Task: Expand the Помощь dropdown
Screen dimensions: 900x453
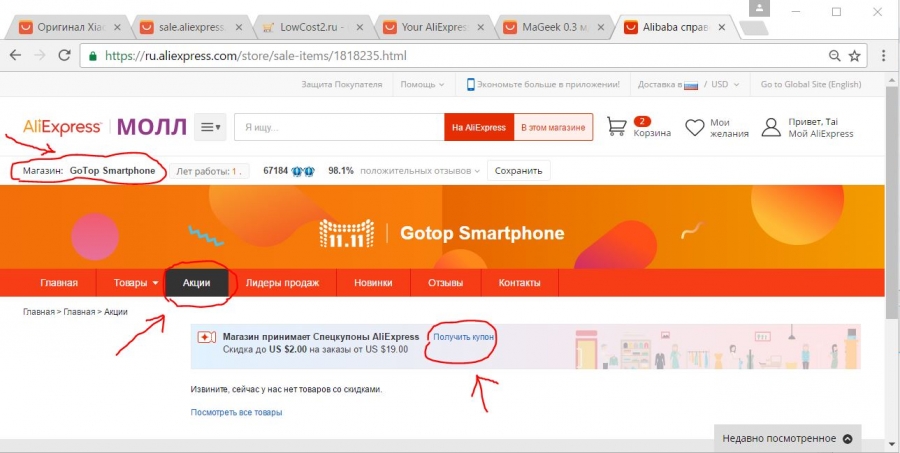Action: point(422,84)
